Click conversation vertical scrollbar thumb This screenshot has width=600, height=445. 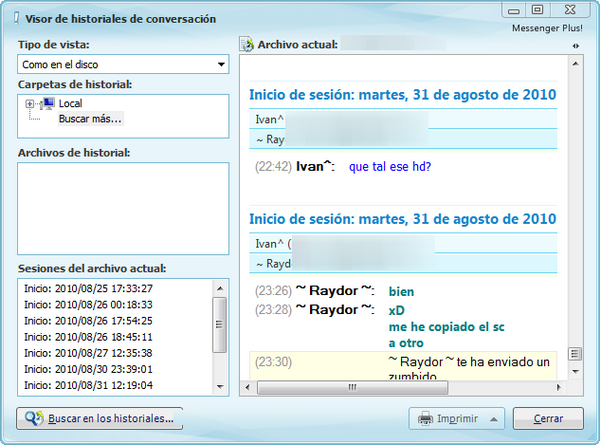[575, 354]
